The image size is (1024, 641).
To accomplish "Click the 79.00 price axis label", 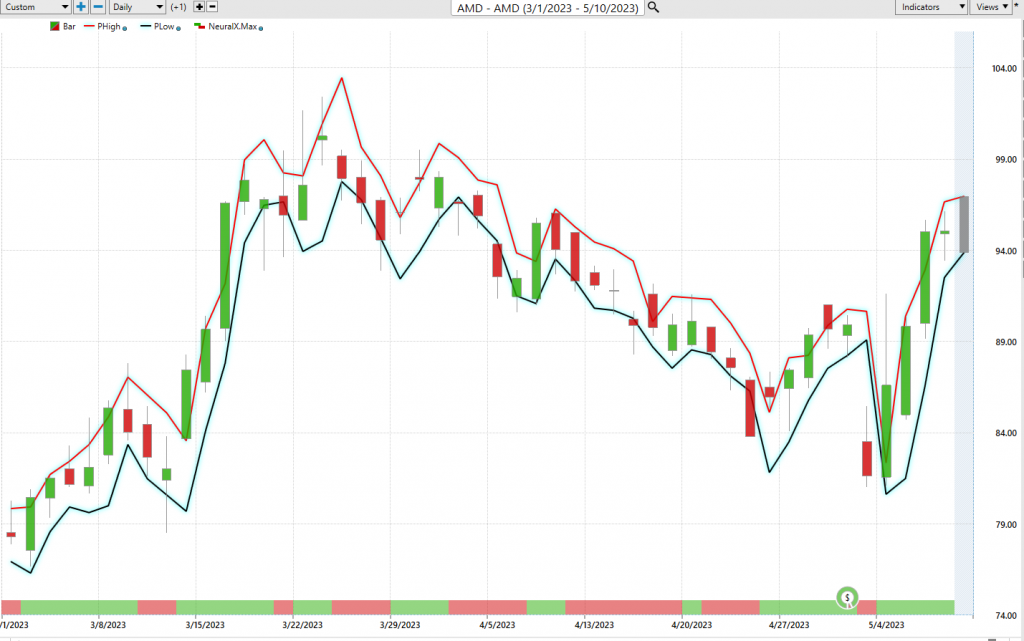I will [1004, 524].
